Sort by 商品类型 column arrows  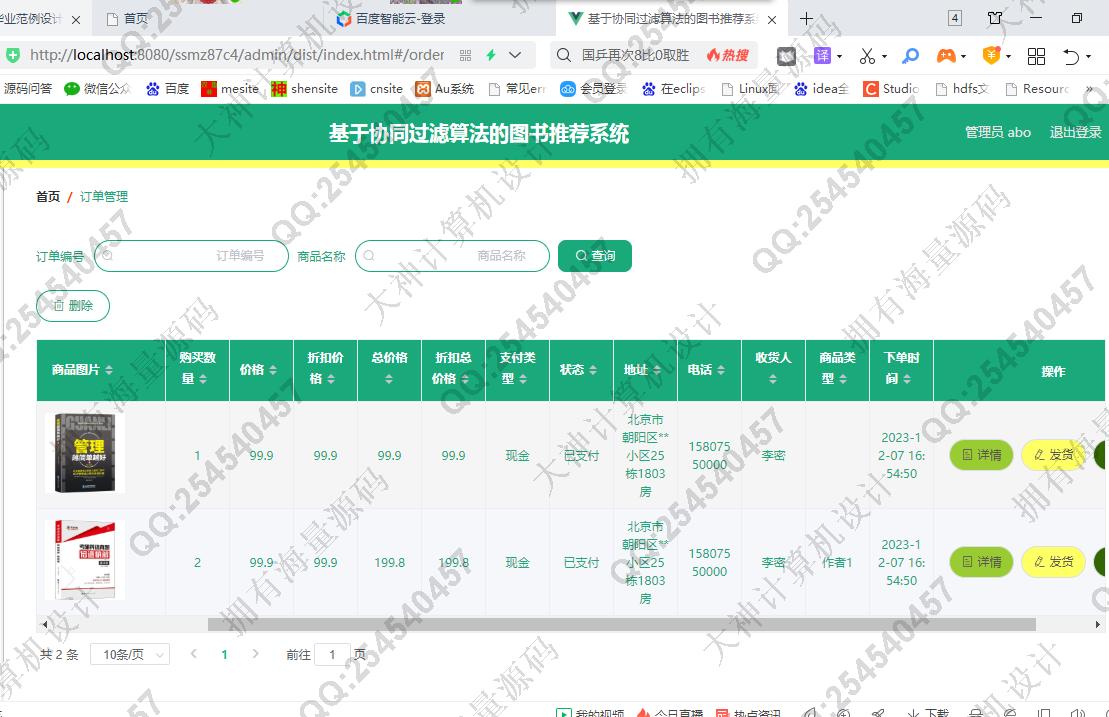click(843, 379)
